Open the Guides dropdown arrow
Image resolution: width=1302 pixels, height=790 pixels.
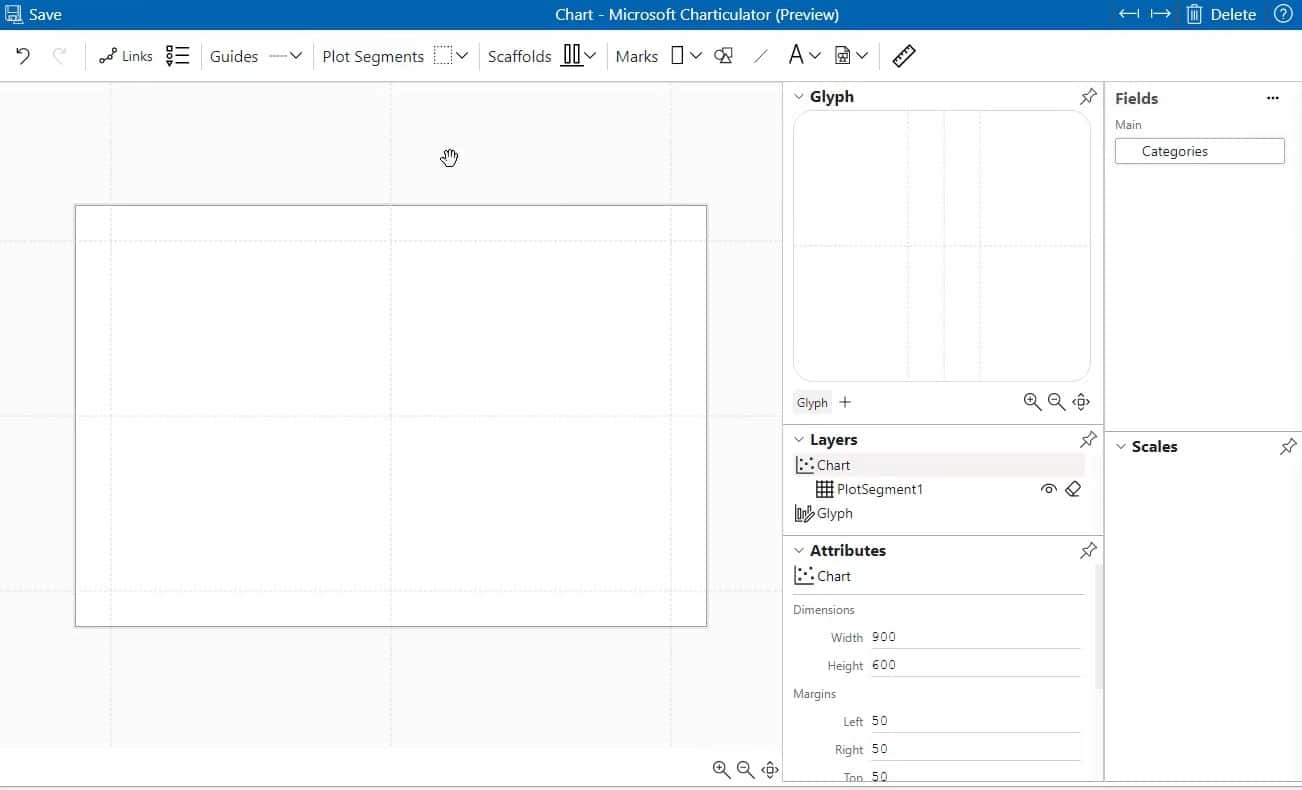(x=296, y=56)
